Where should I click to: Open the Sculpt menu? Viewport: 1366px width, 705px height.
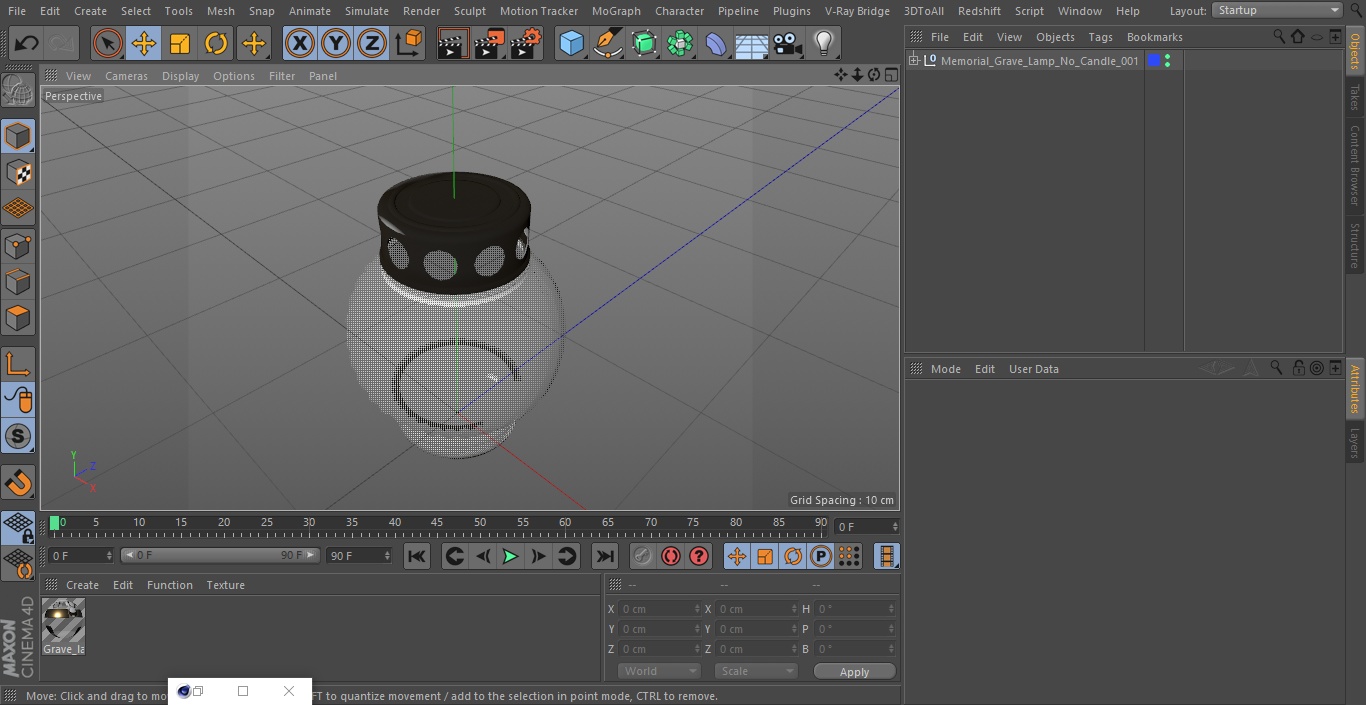pyautogui.click(x=469, y=11)
